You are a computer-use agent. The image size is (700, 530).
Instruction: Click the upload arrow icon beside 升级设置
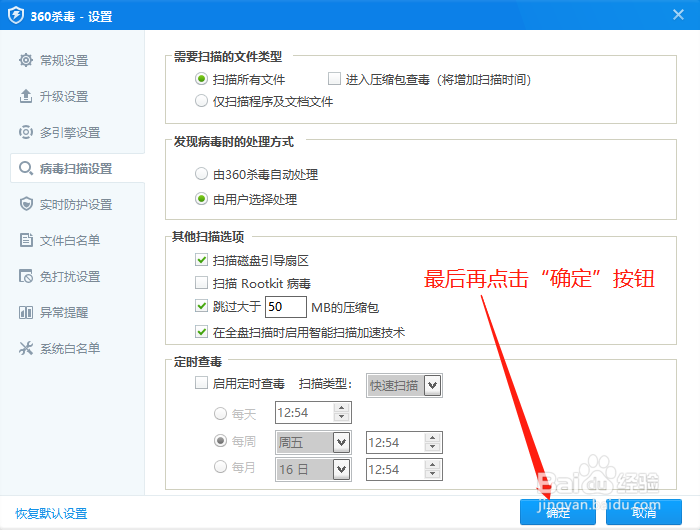click(x=26, y=96)
